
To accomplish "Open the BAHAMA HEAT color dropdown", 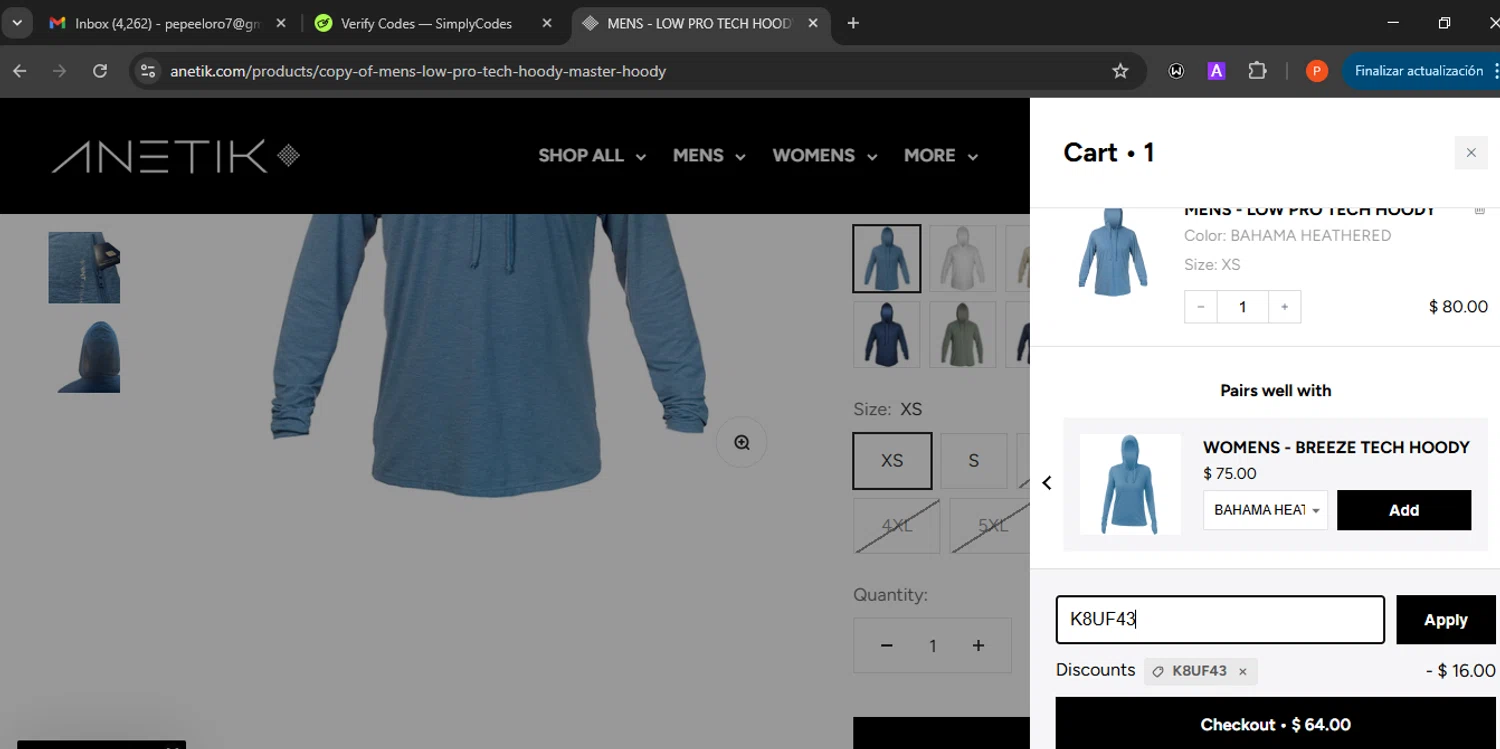I will [1266, 510].
